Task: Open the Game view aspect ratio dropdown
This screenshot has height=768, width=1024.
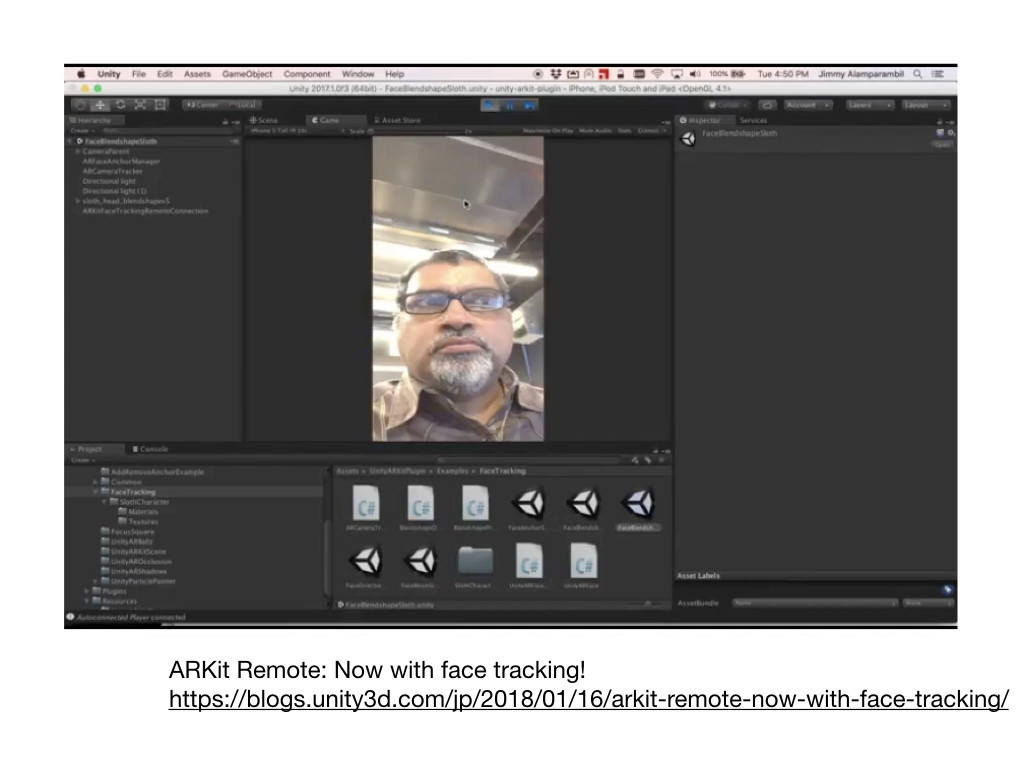Action: tap(297, 131)
